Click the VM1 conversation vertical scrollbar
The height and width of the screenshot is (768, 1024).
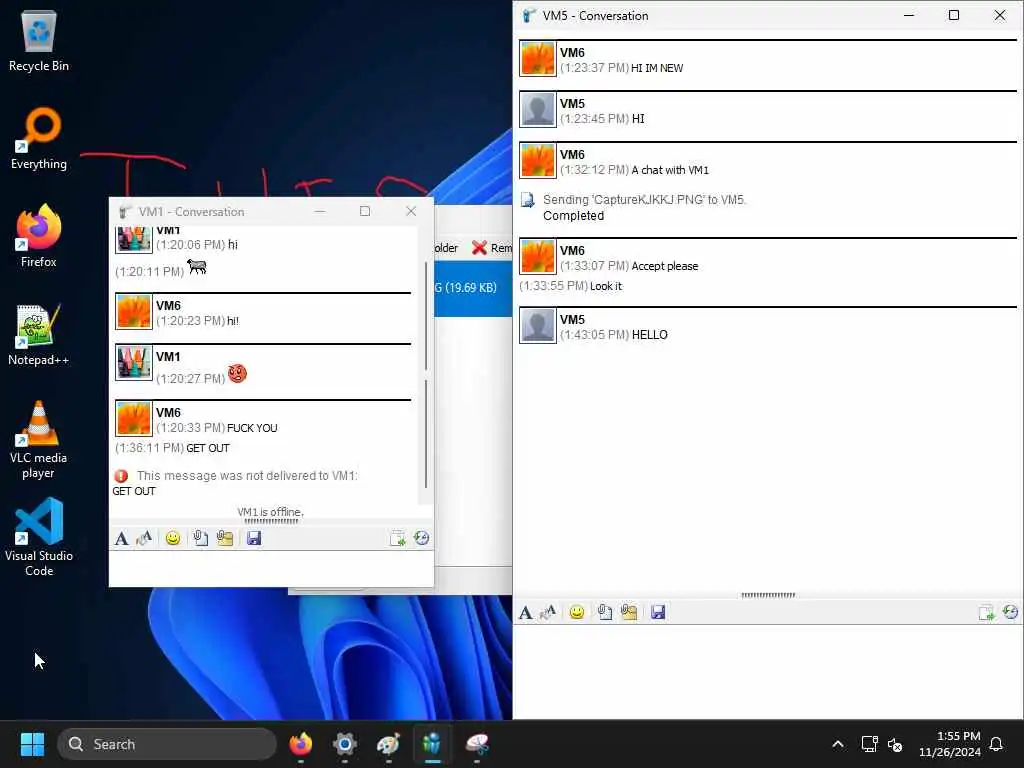(x=426, y=374)
